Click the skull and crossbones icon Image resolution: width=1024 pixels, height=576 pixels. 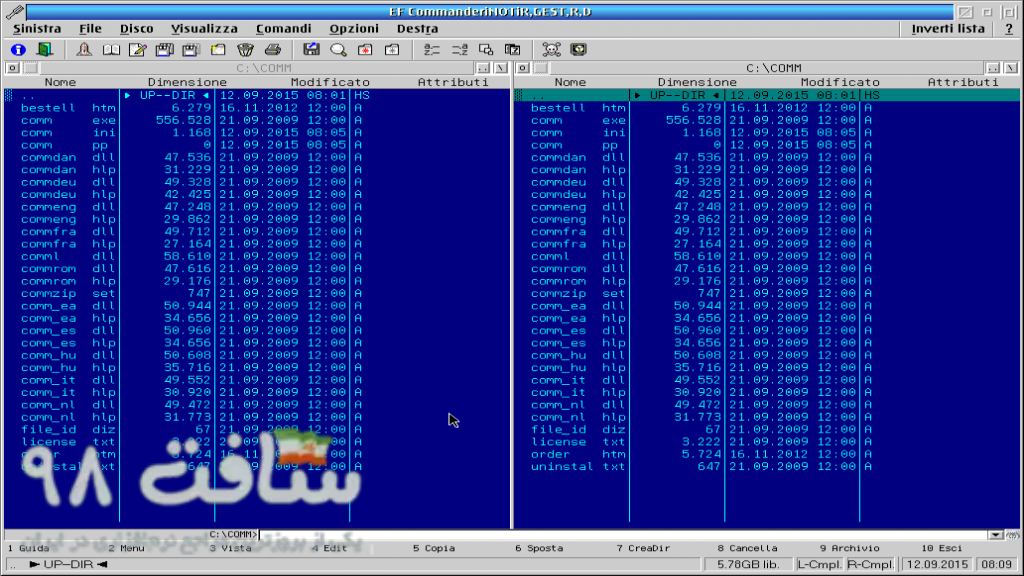tap(552, 50)
